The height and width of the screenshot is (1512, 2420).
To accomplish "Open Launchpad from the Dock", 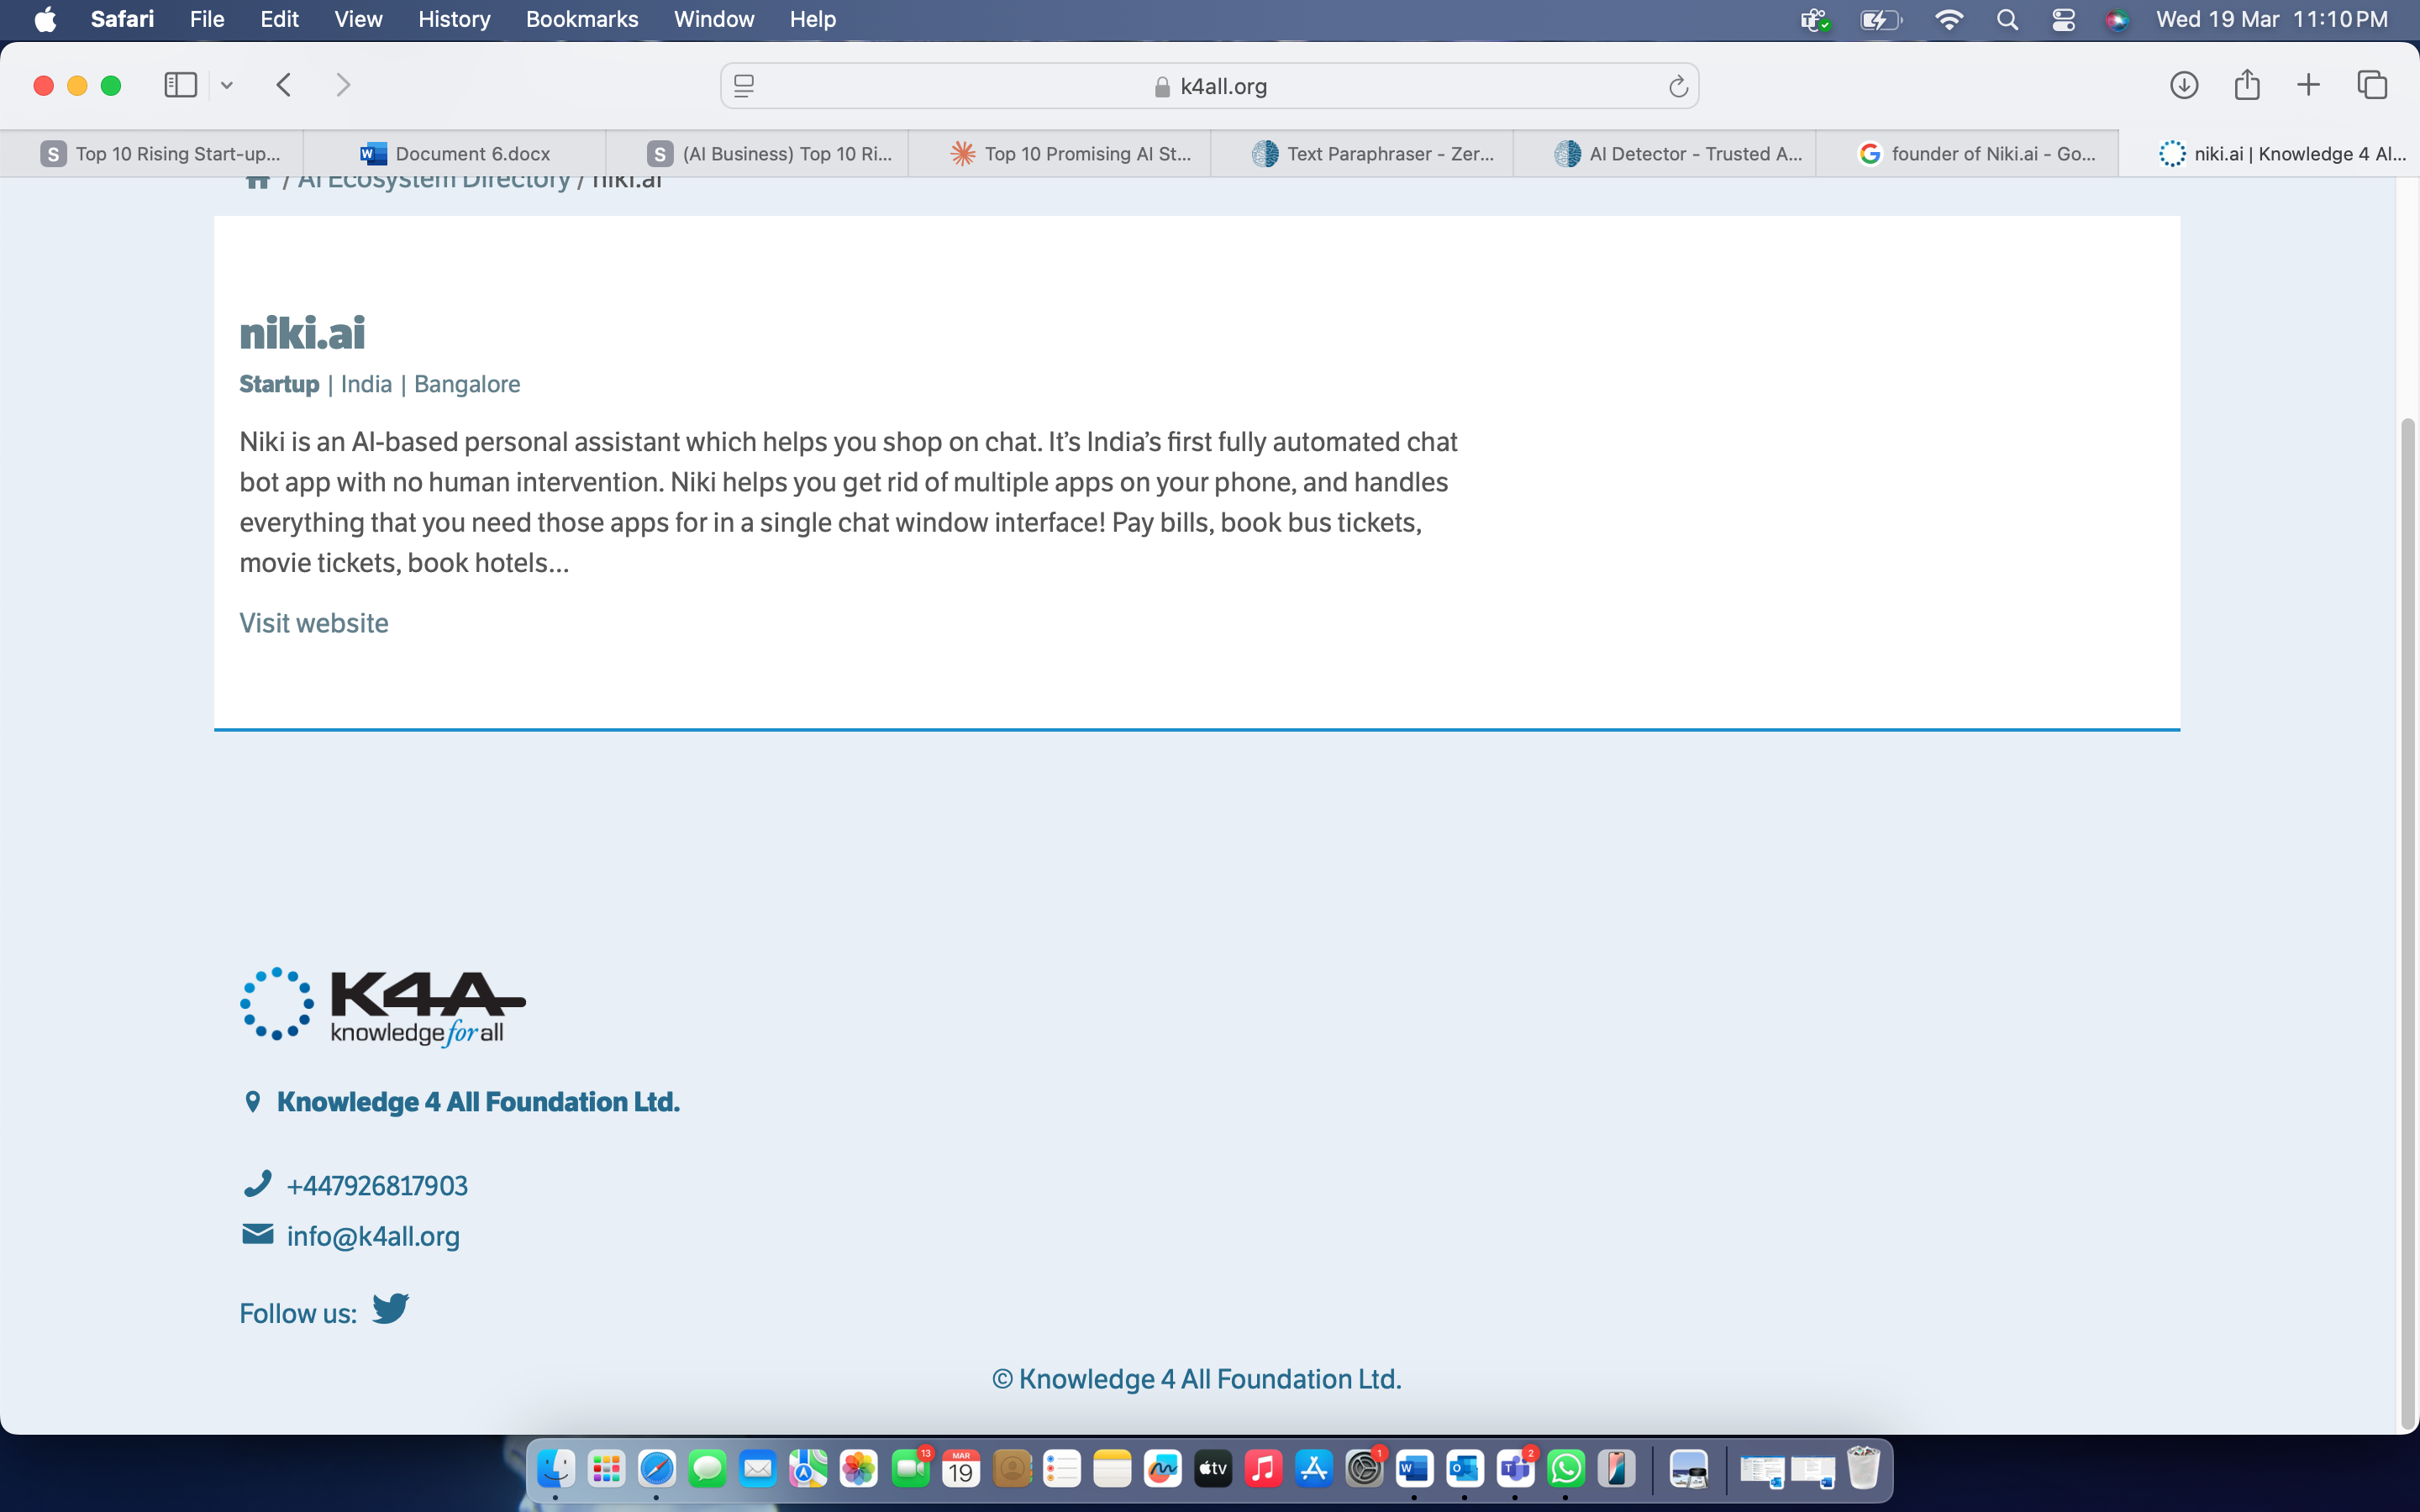I will pyautogui.click(x=606, y=1468).
